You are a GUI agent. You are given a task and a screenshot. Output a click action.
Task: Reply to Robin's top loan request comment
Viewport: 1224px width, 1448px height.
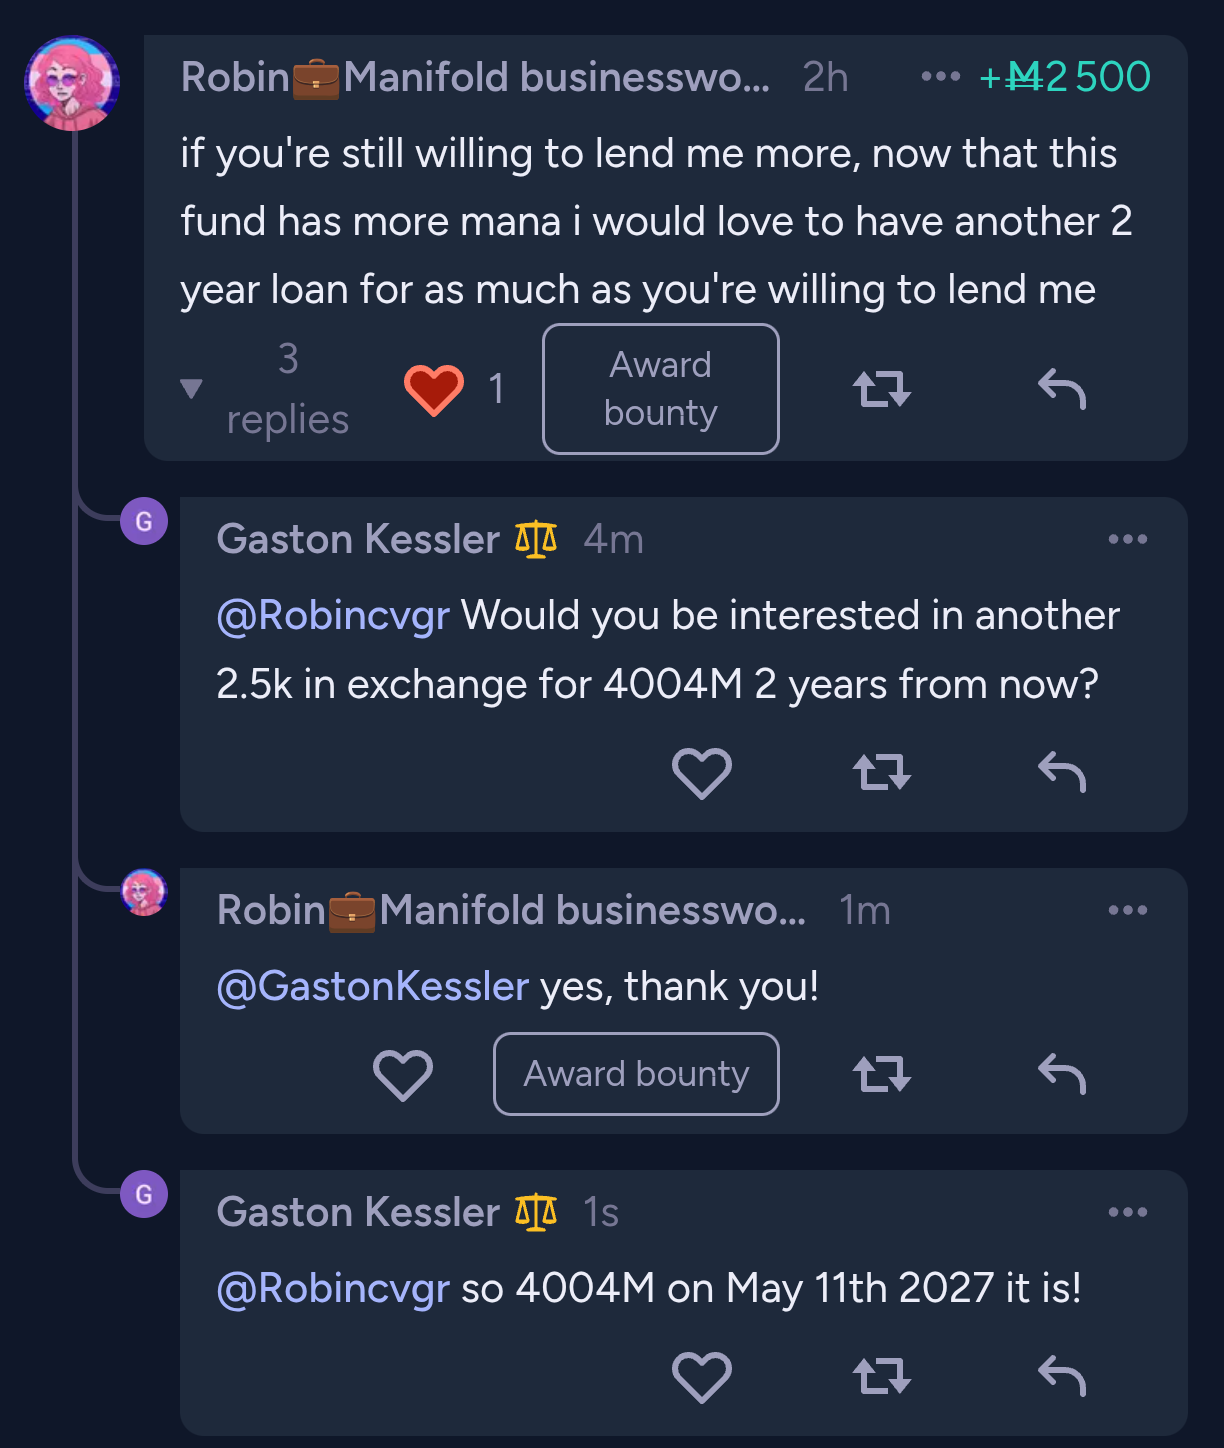pyautogui.click(x=1062, y=389)
